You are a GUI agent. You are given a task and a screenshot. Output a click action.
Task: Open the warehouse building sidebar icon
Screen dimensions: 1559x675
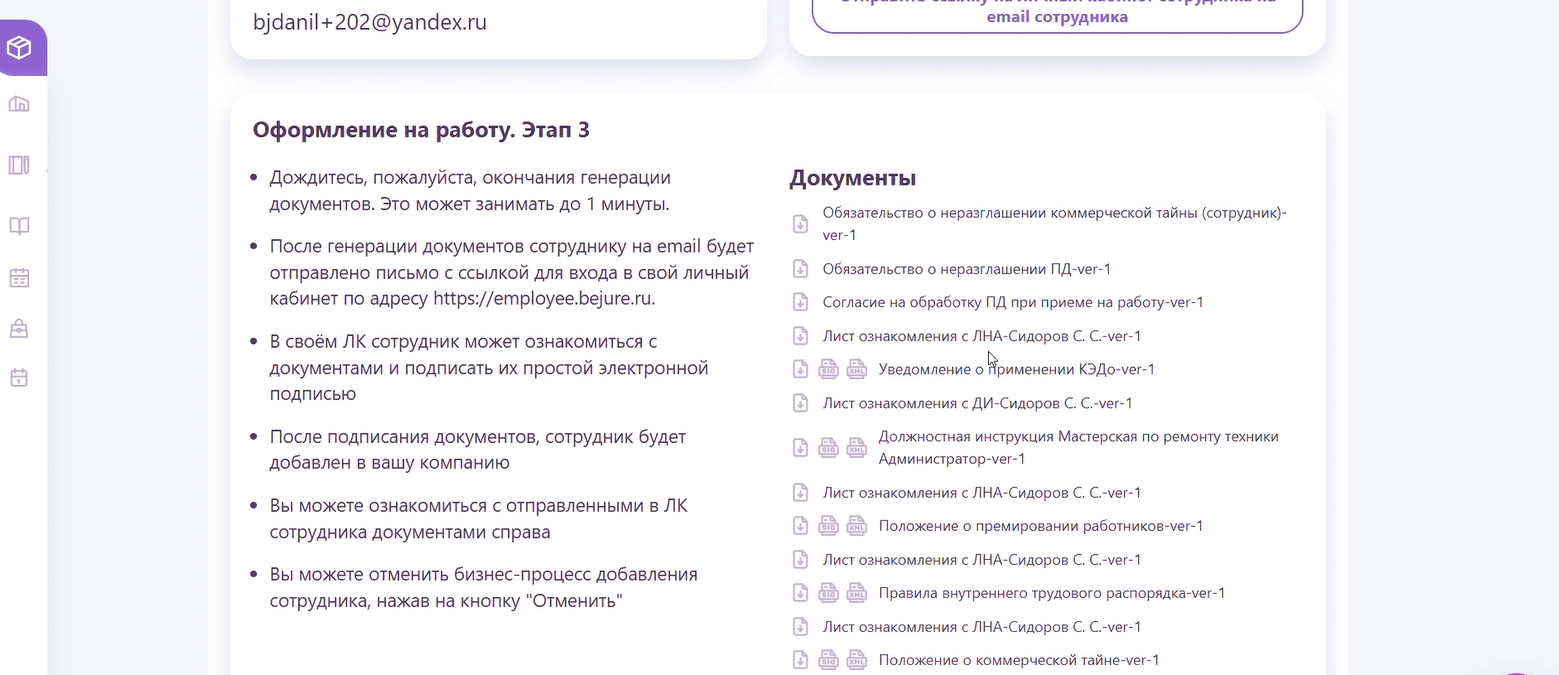pos(19,104)
